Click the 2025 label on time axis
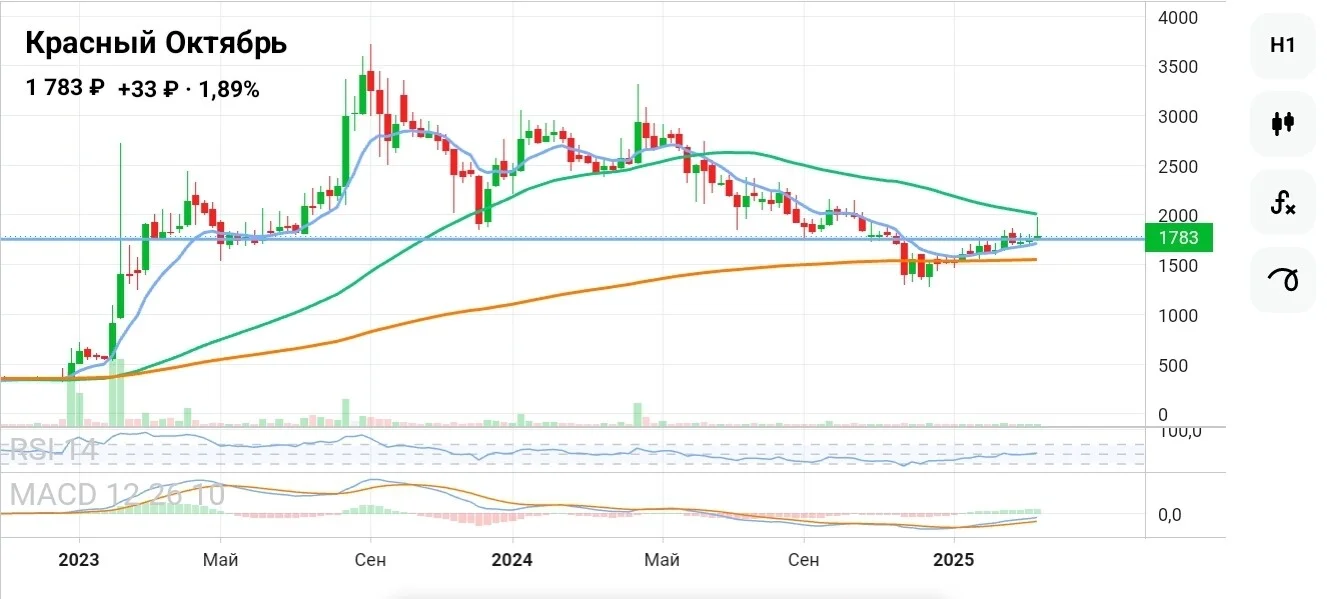The height and width of the screenshot is (599, 1327). [953, 560]
